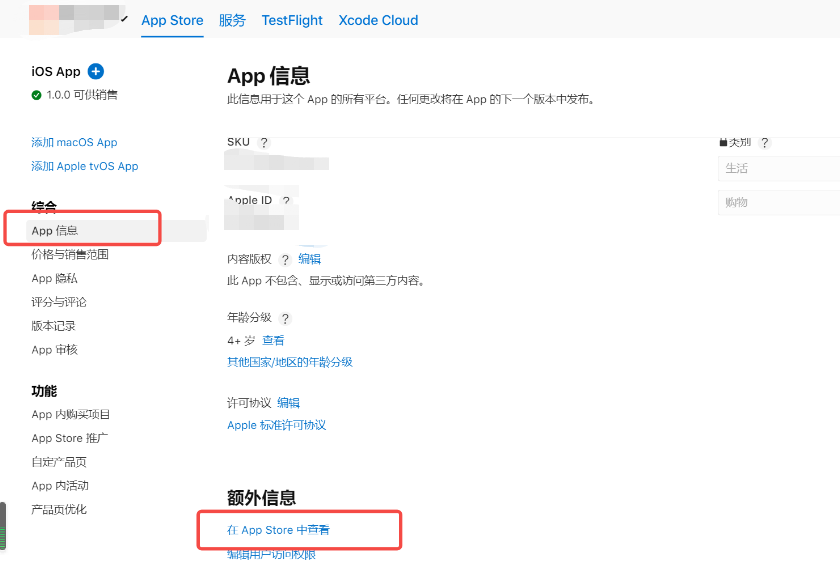Image resolution: width=840 pixels, height=580 pixels.
Task: Open 自定产品页 in the sidebar
Action: (58, 462)
